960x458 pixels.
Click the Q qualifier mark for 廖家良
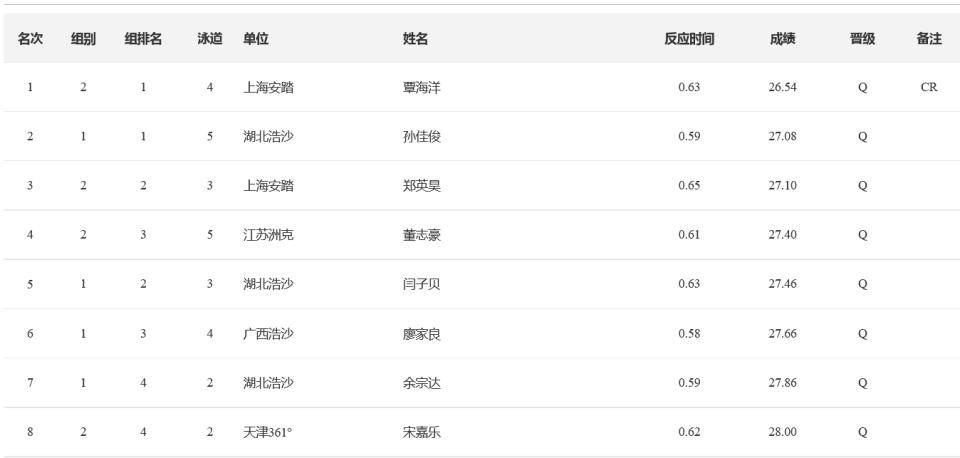[x=862, y=334]
